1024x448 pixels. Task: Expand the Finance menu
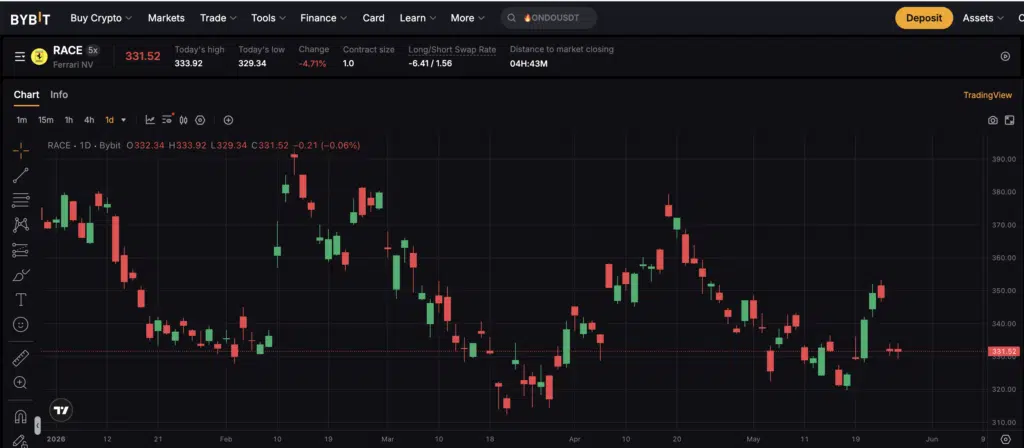click(x=324, y=18)
